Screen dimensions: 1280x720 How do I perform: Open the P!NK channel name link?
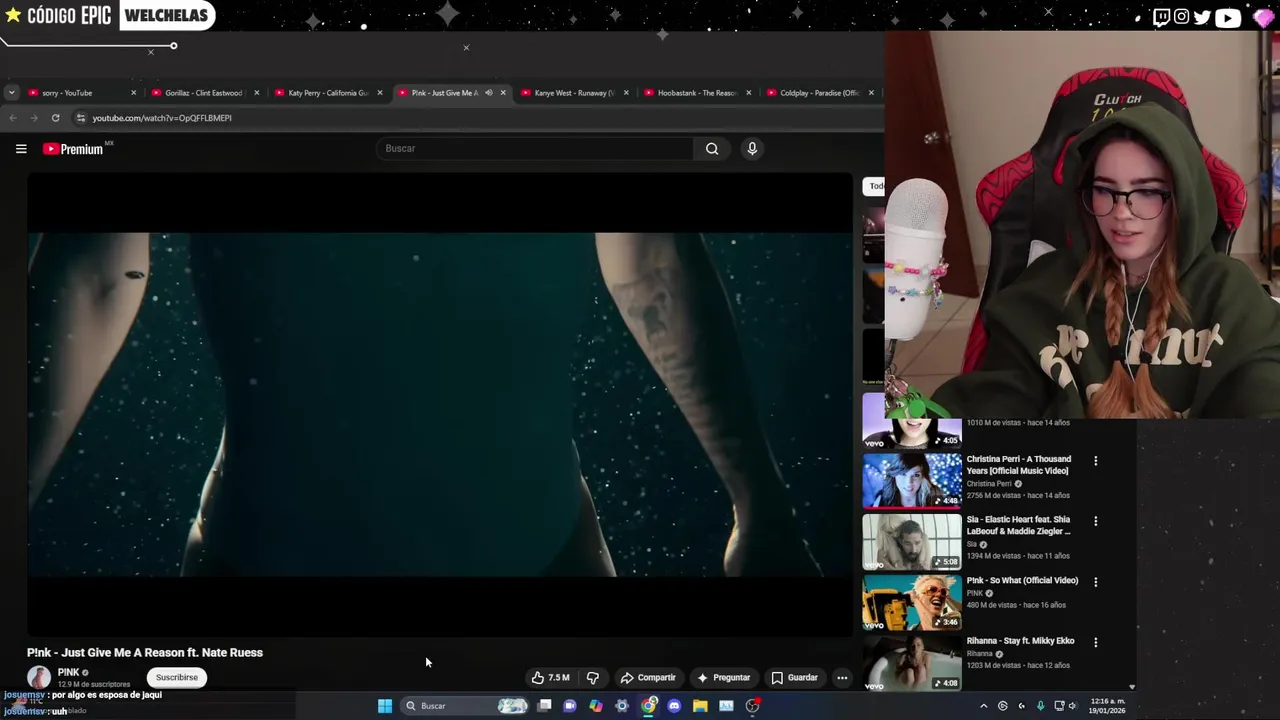[68, 673]
